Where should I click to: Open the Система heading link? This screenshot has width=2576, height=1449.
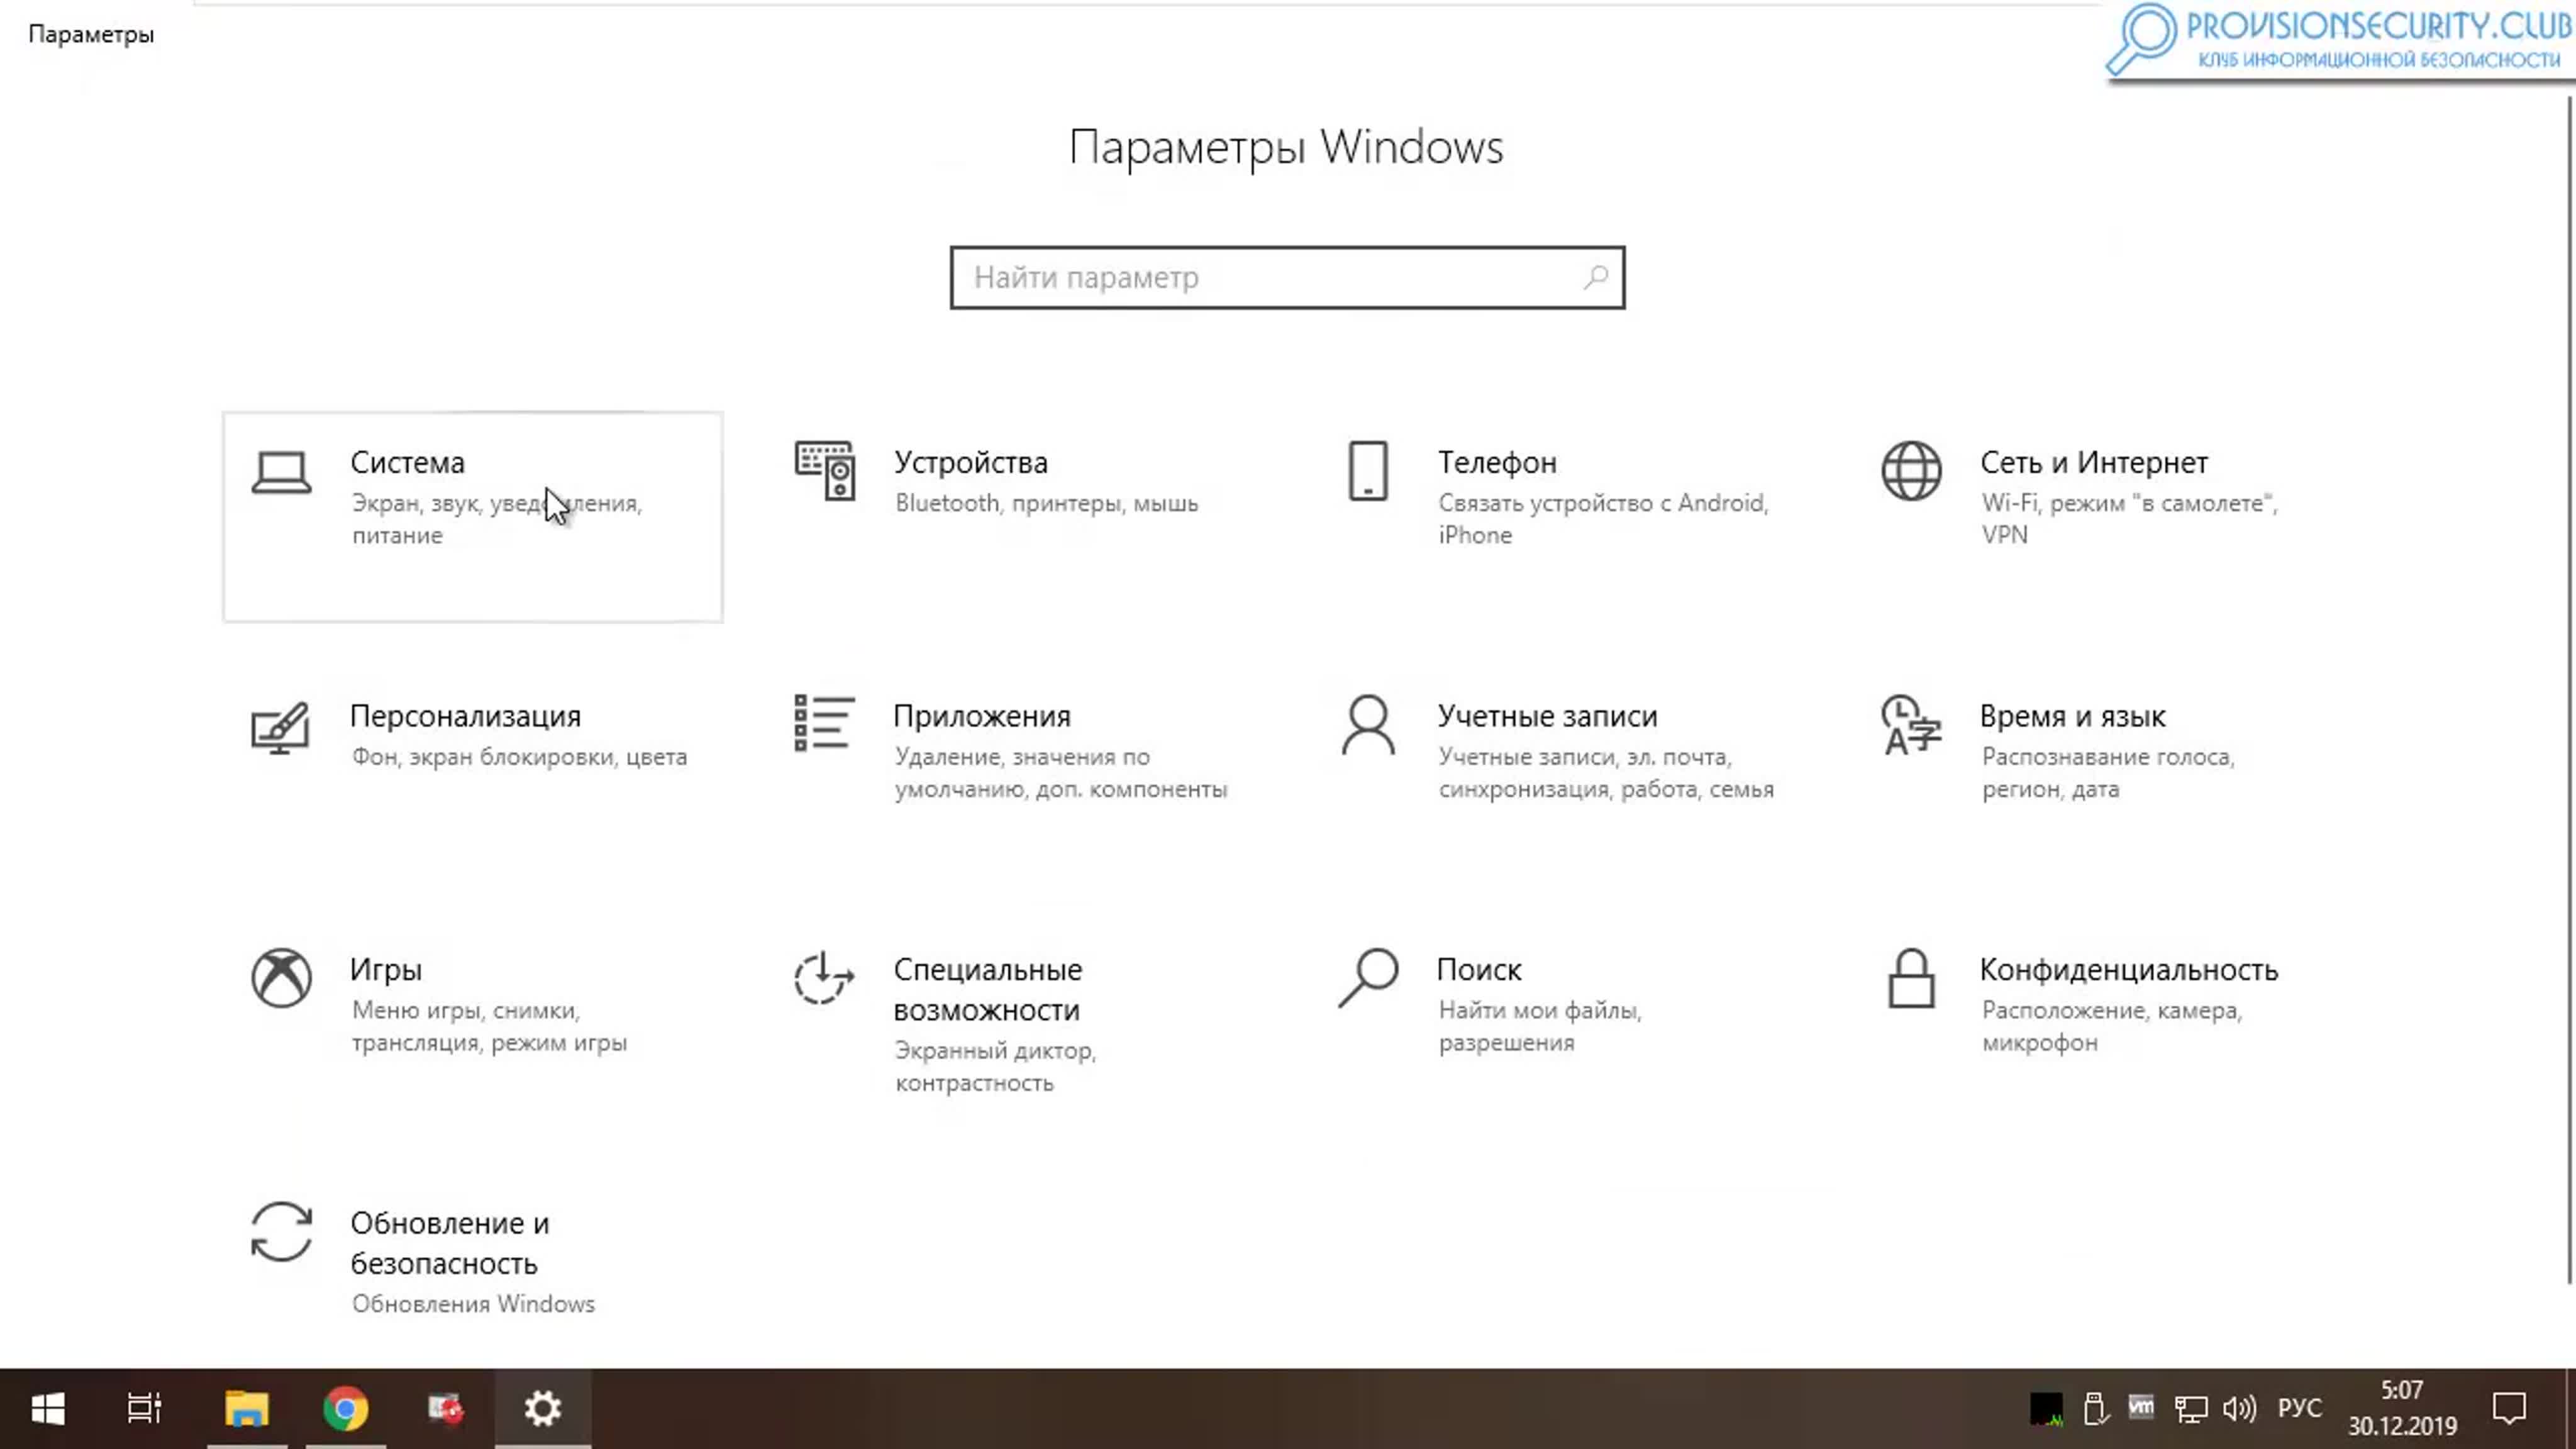click(407, 463)
